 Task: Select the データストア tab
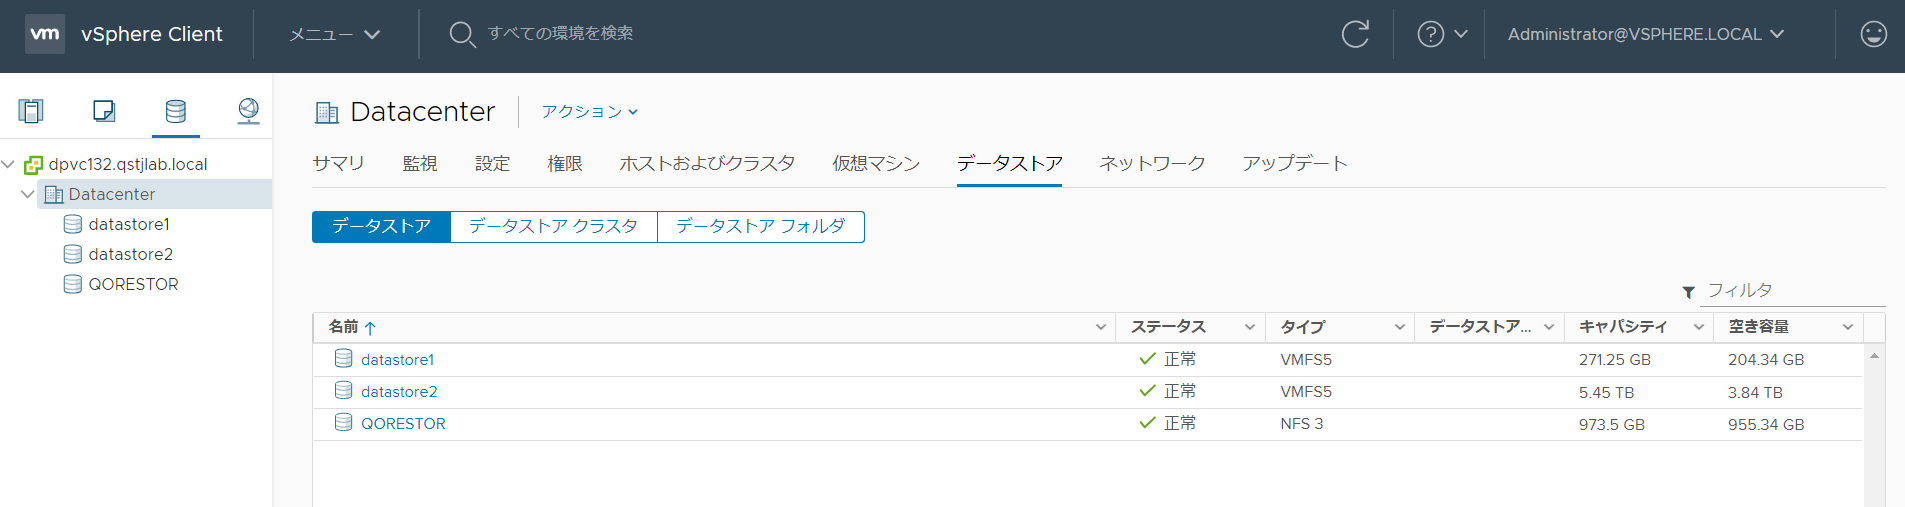pyautogui.click(x=1010, y=163)
